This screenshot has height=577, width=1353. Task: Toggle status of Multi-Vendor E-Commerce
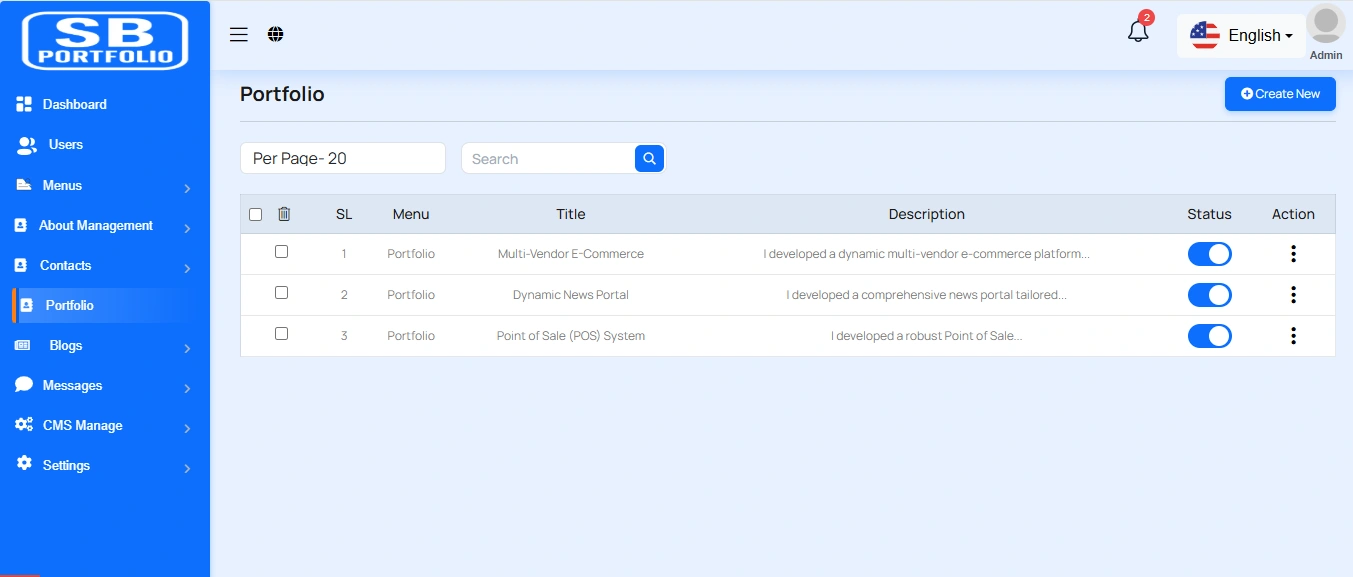point(1209,254)
